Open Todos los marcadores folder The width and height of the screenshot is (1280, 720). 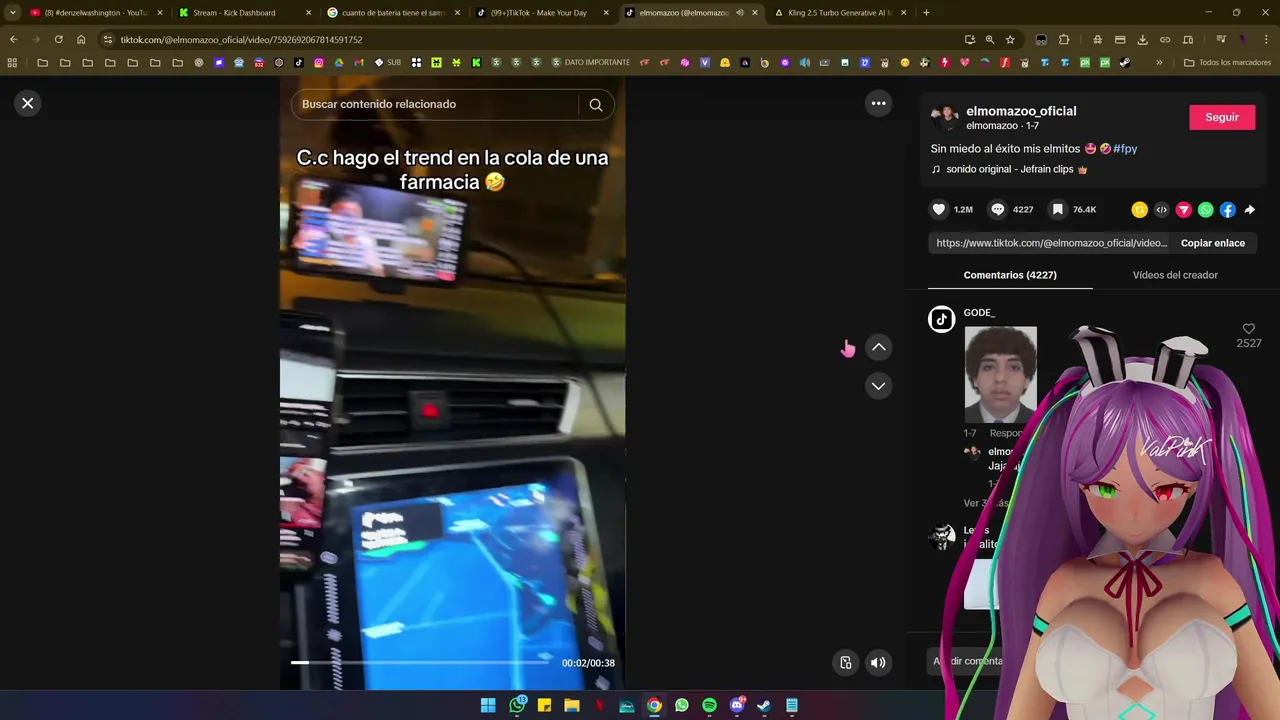[1227, 62]
